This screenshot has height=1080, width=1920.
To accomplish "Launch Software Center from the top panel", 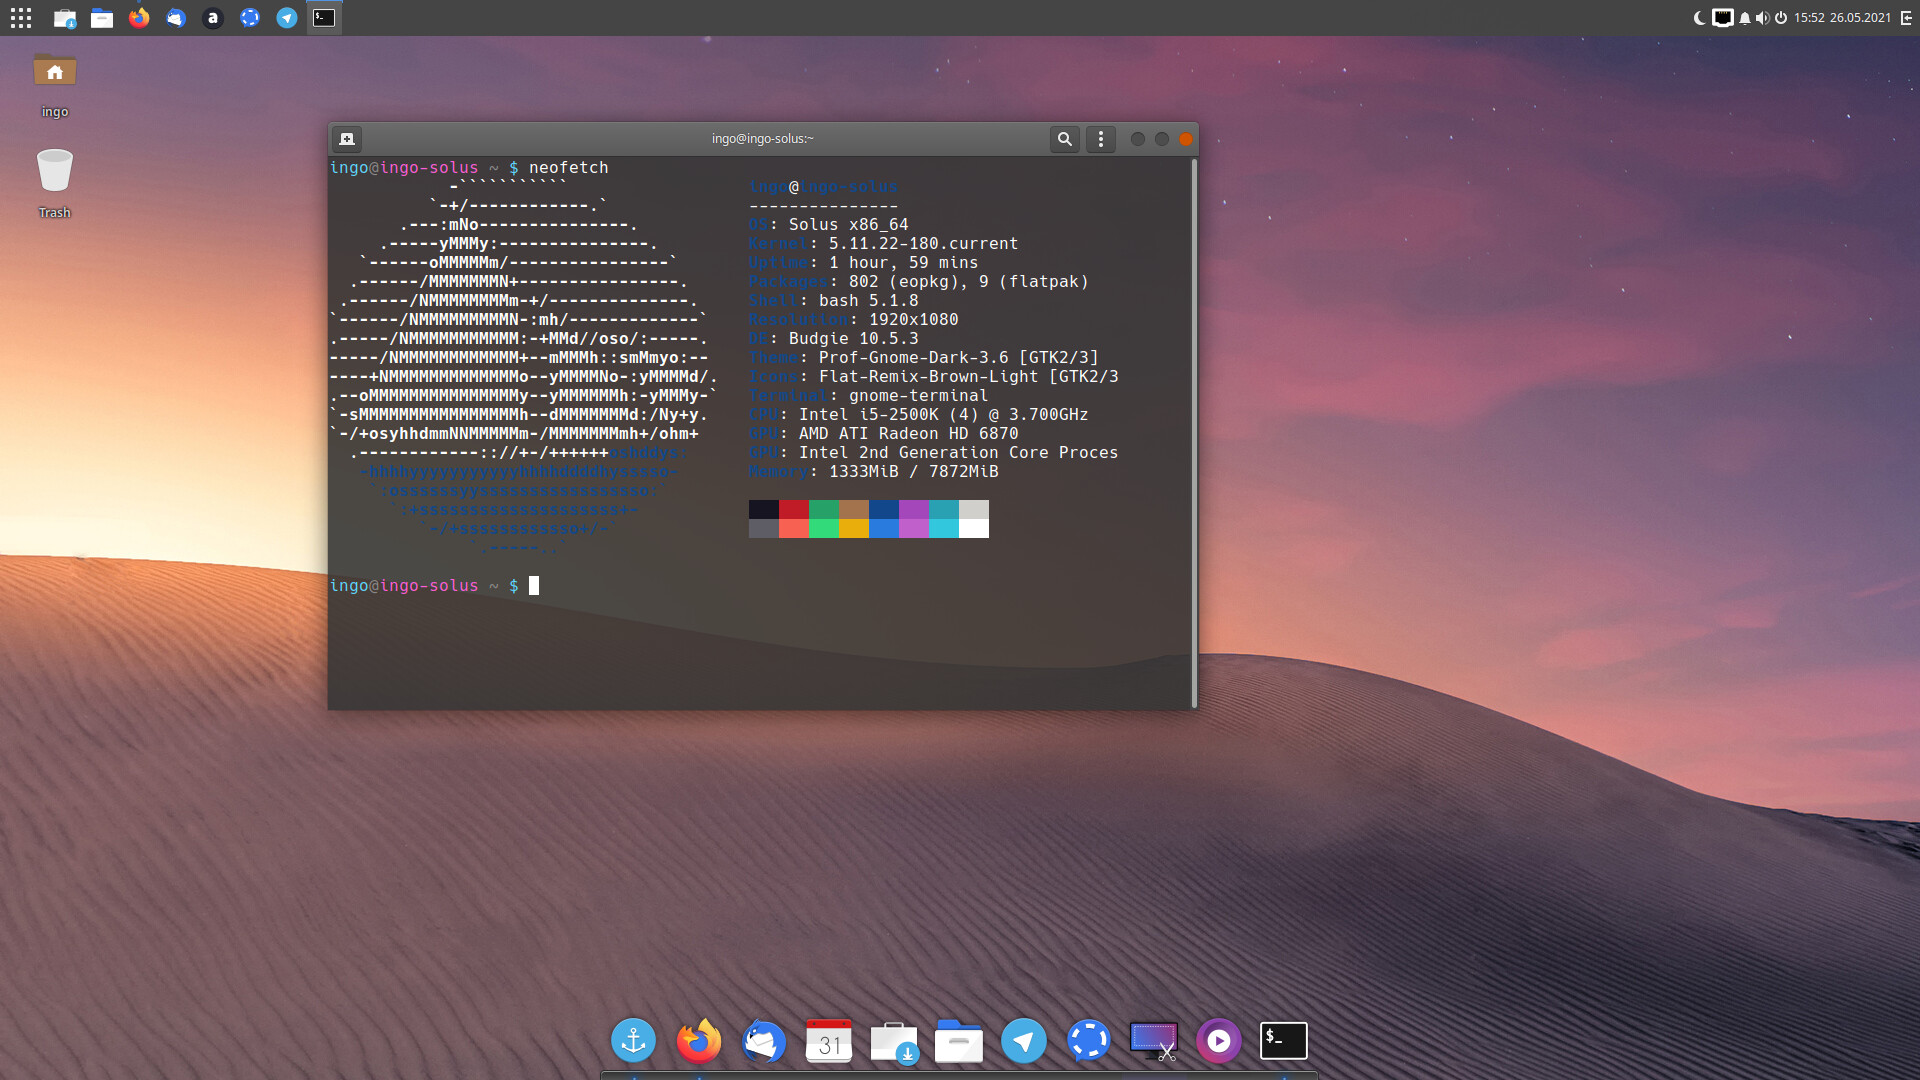I will point(65,18).
